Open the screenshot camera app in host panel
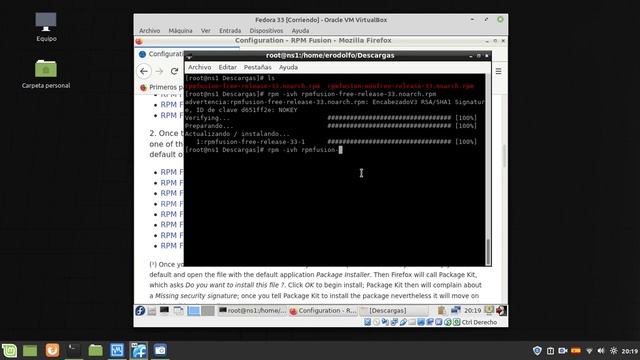The width and height of the screenshot is (640, 360). (160, 350)
